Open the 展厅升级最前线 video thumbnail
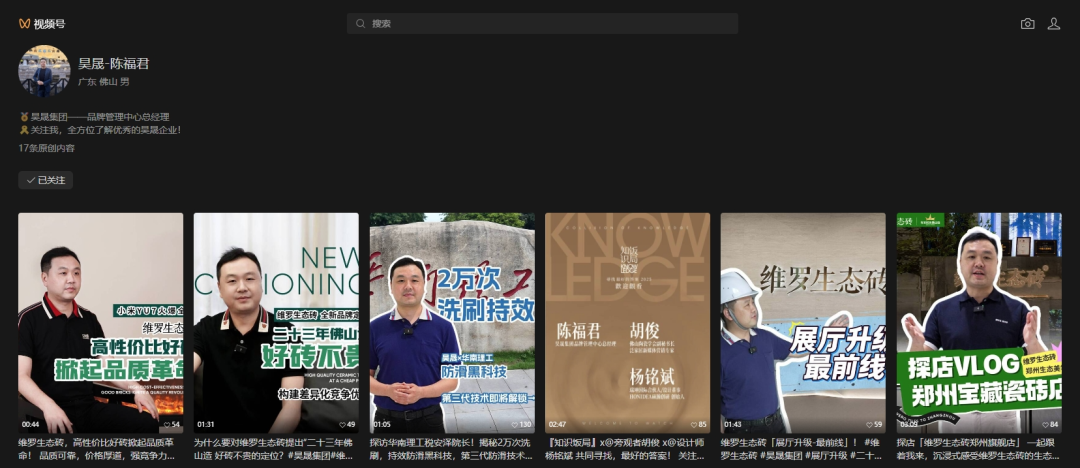 pyautogui.click(x=803, y=323)
